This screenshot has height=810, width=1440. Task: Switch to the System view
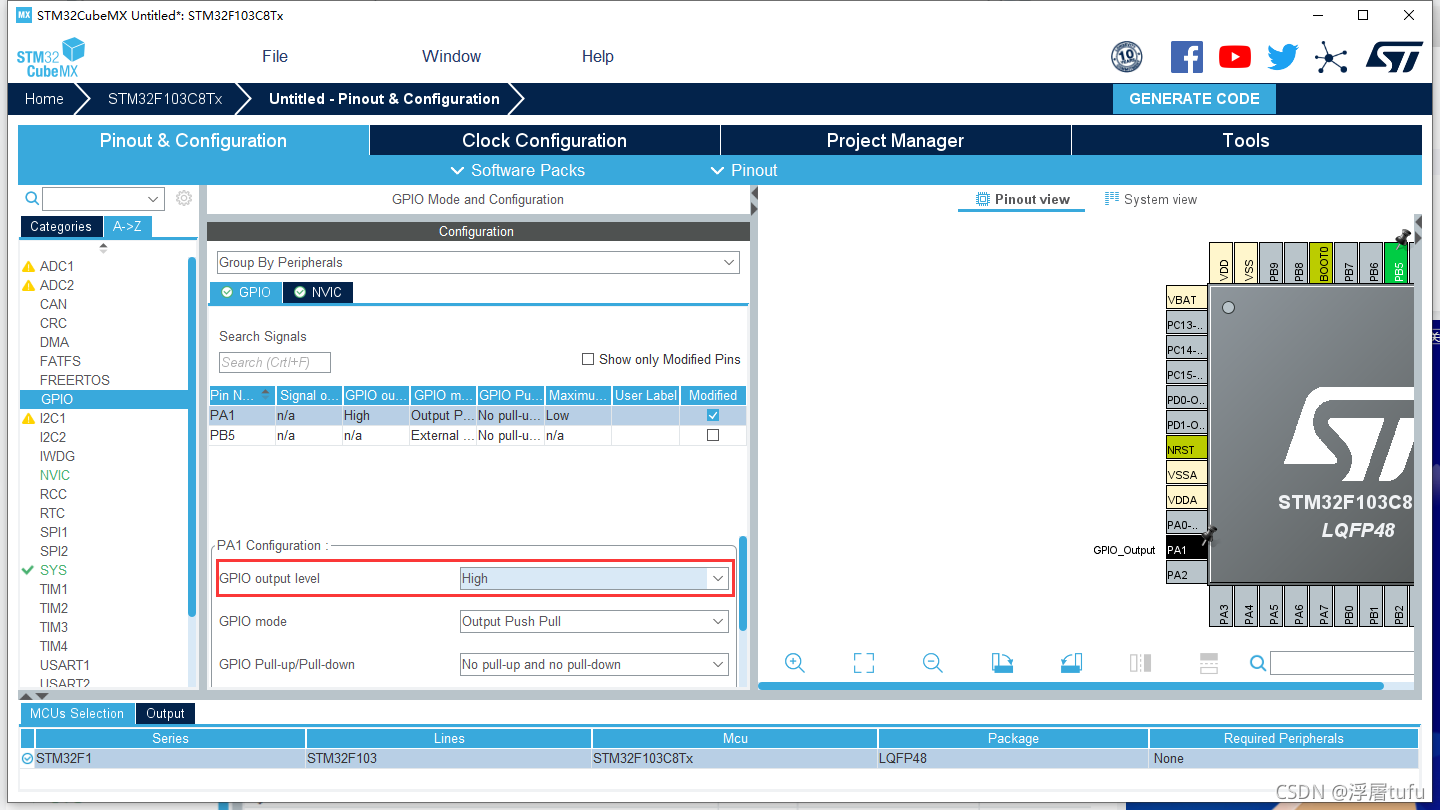(1150, 199)
